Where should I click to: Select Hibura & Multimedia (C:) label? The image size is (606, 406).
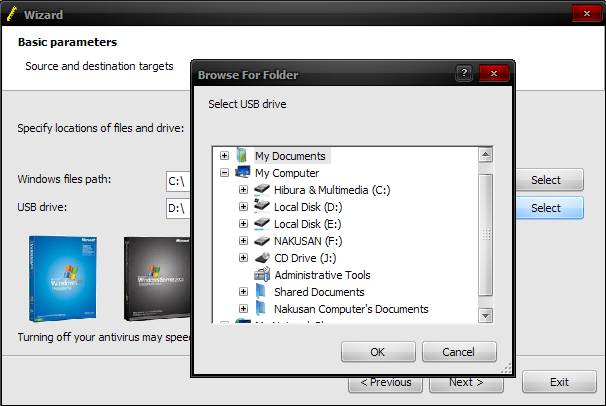332,190
